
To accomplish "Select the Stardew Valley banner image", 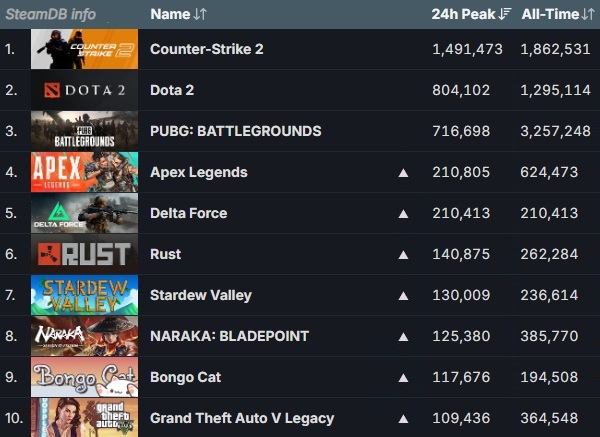I will click(85, 295).
